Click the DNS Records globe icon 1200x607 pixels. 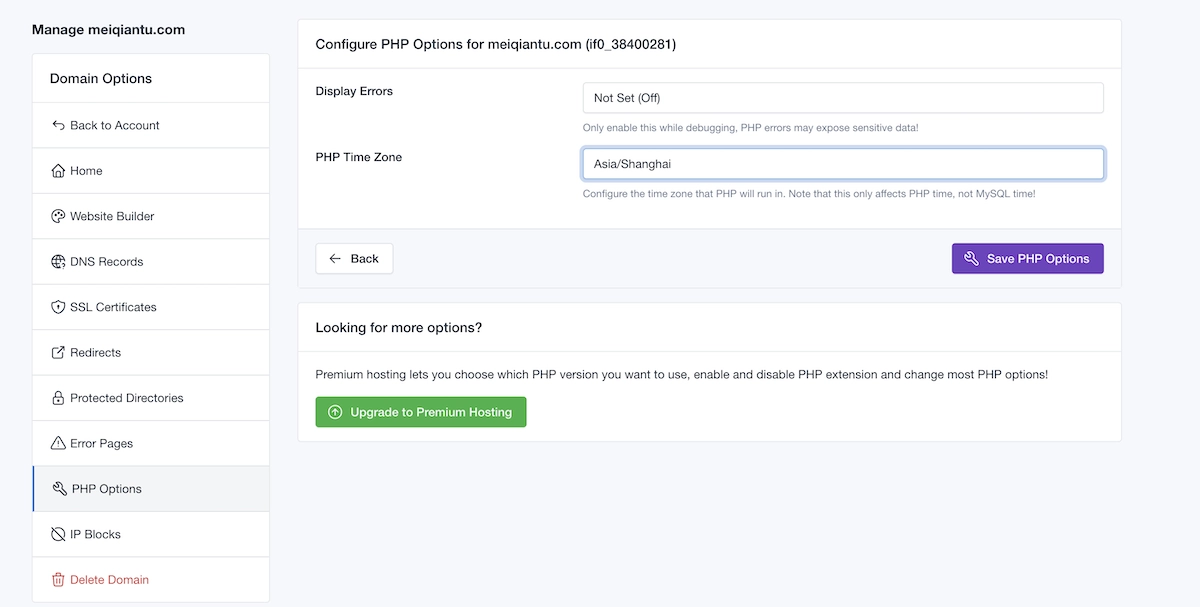coord(58,262)
